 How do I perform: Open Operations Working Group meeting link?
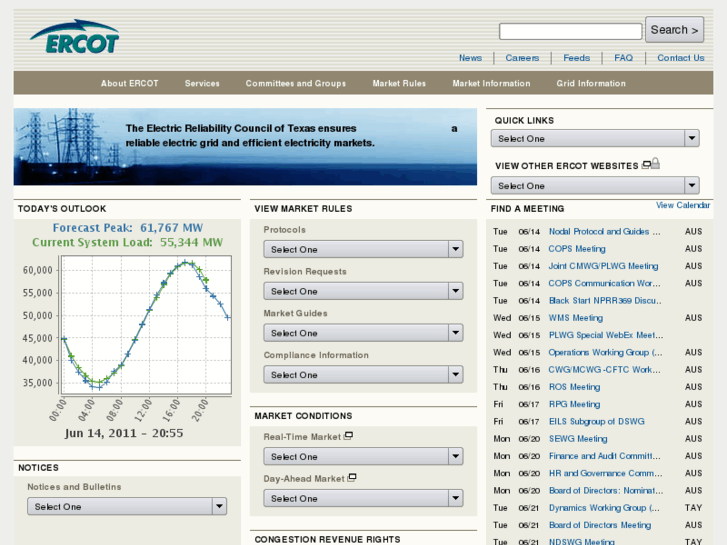point(606,352)
